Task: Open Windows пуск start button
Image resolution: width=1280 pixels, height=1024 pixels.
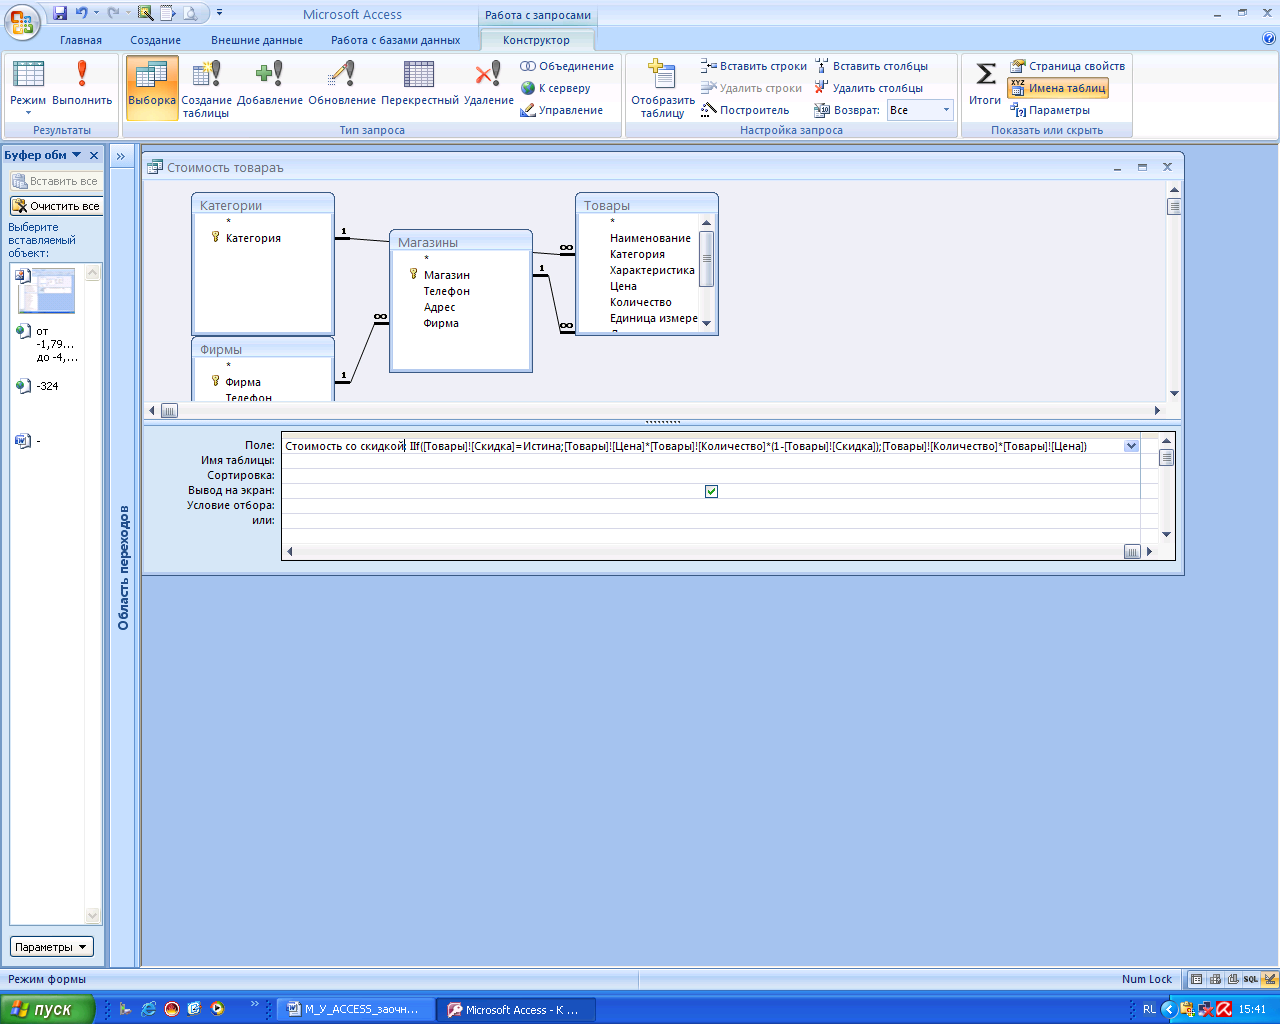Action: point(48,1009)
